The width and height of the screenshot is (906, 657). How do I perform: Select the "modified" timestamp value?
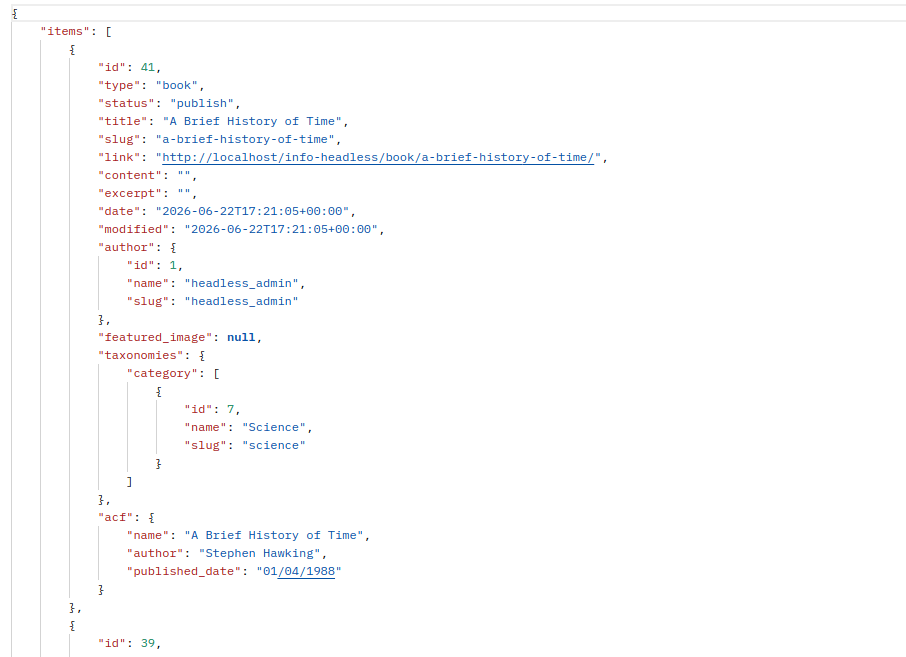coord(281,229)
